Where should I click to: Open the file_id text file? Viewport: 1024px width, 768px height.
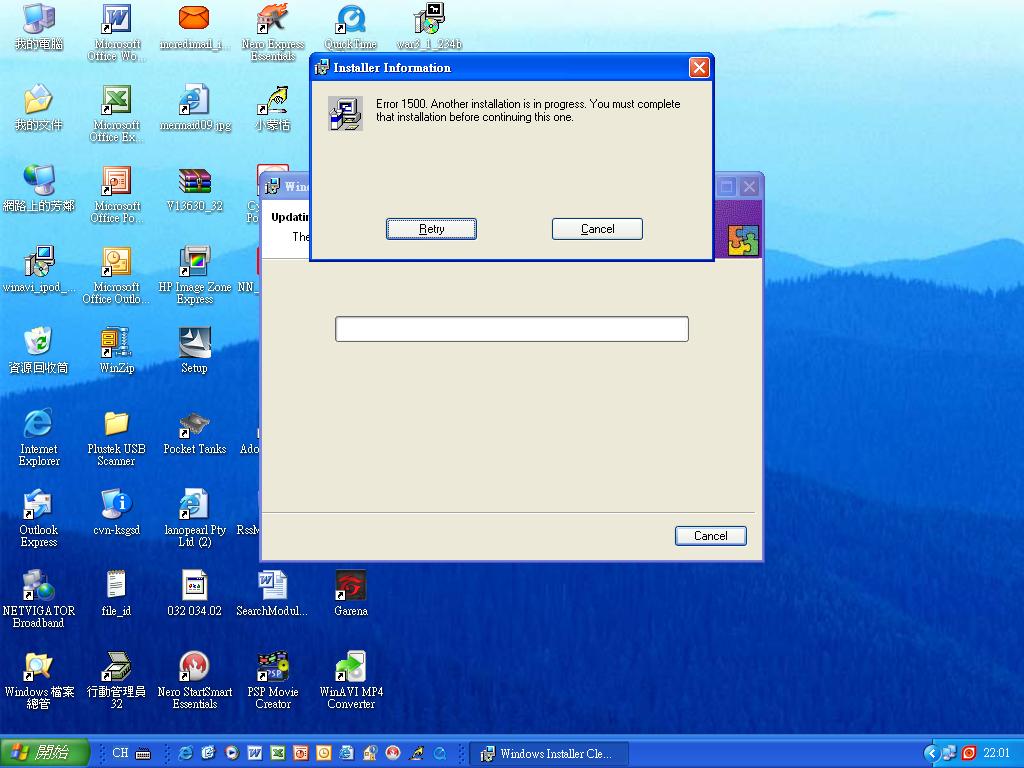[x=116, y=594]
